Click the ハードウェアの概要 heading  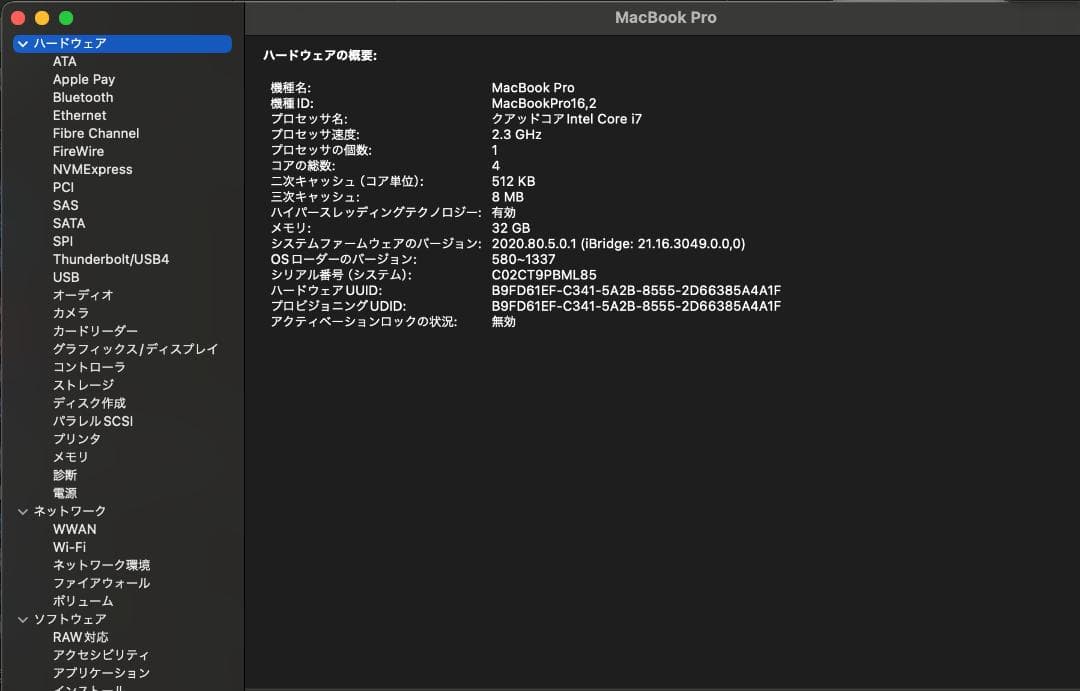click(320, 55)
